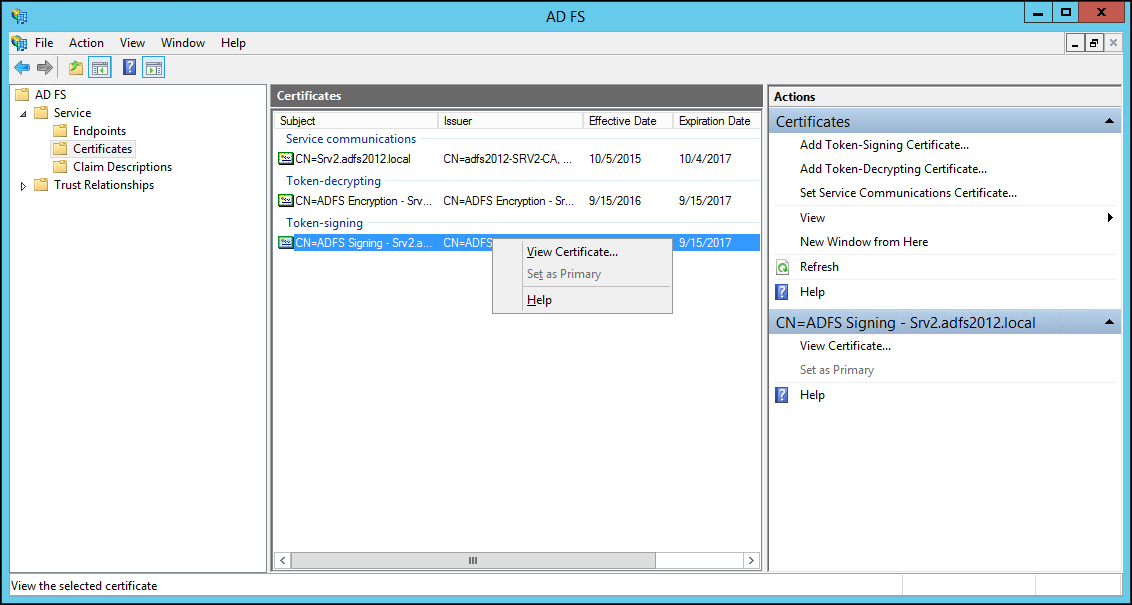Image resolution: width=1132 pixels, height=605 pixels.
Task: Click the AD FS icon in the title bar
Action: coord(19,16)
